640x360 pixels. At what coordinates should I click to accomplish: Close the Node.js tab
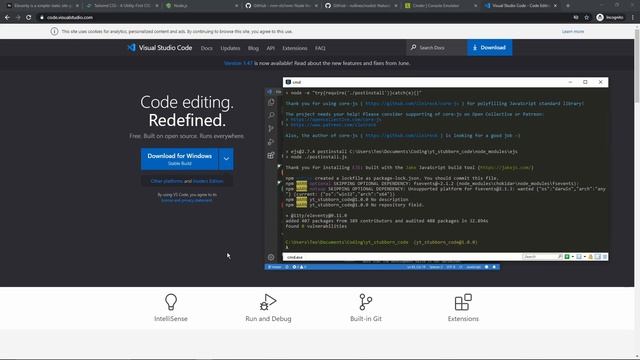tap(237, 6)
